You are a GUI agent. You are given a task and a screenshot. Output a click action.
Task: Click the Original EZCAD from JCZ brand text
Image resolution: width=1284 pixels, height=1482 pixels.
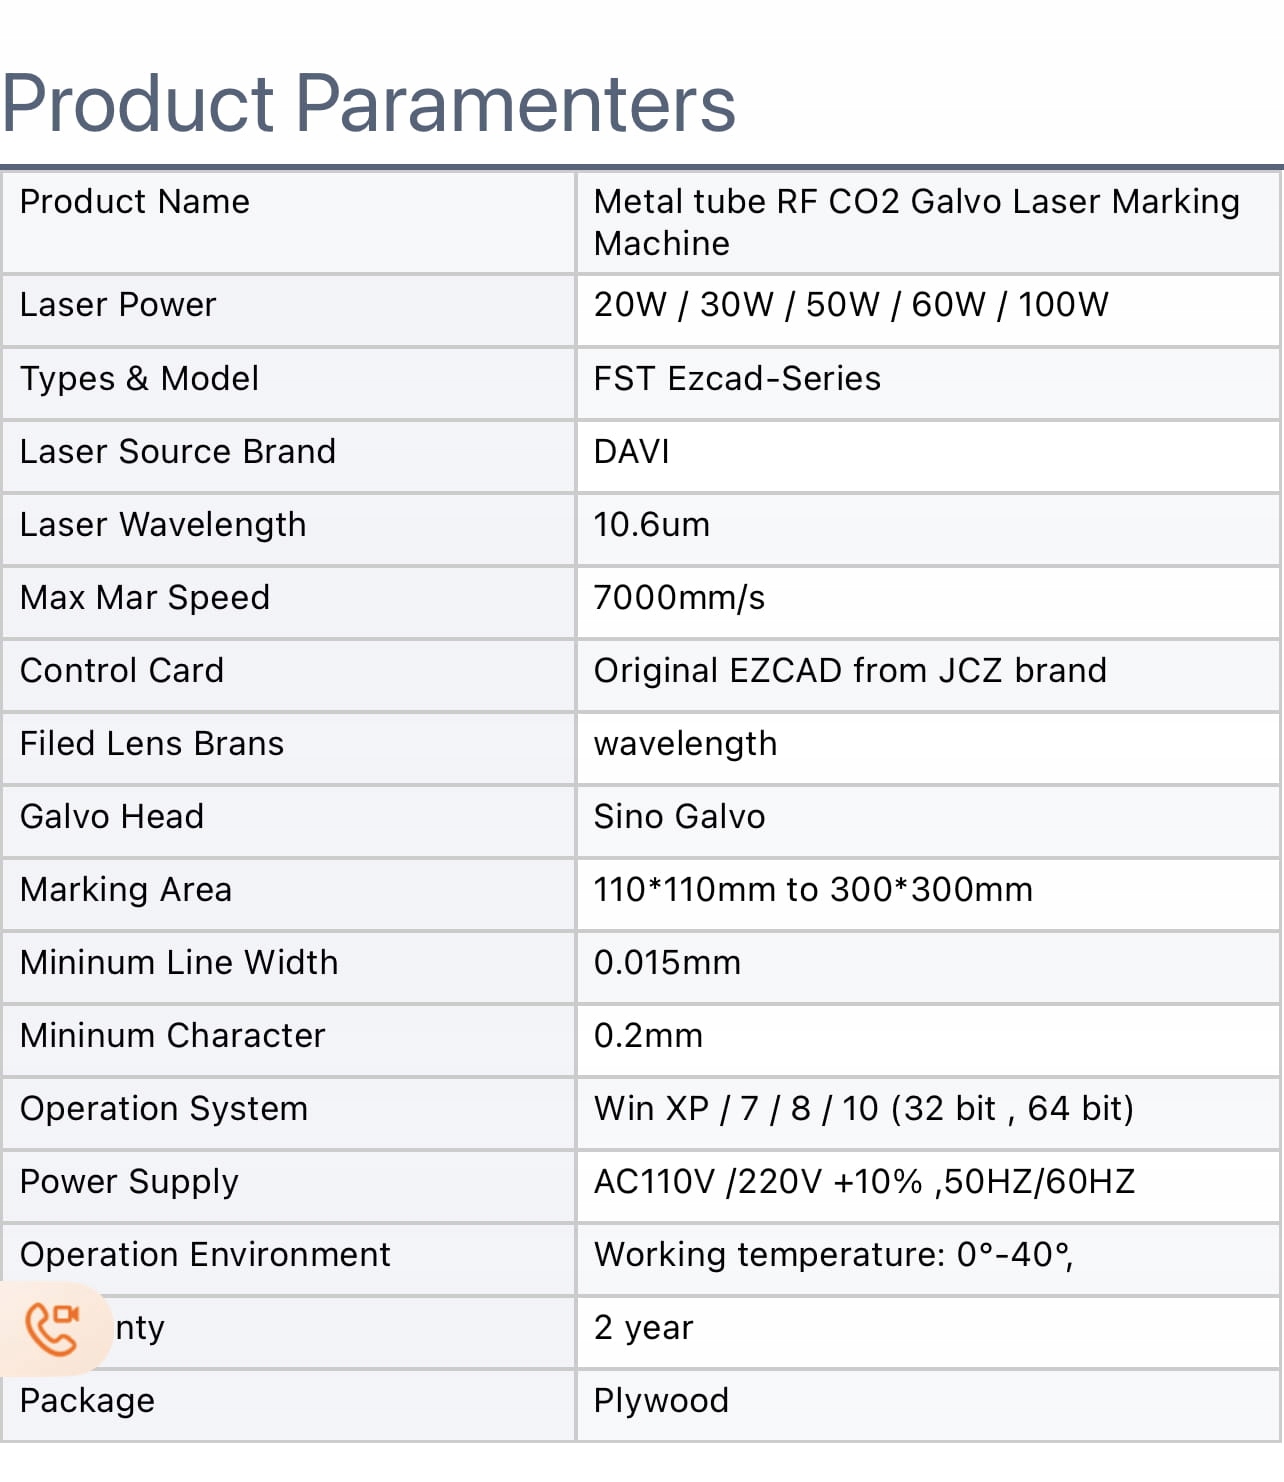[850, 671]
